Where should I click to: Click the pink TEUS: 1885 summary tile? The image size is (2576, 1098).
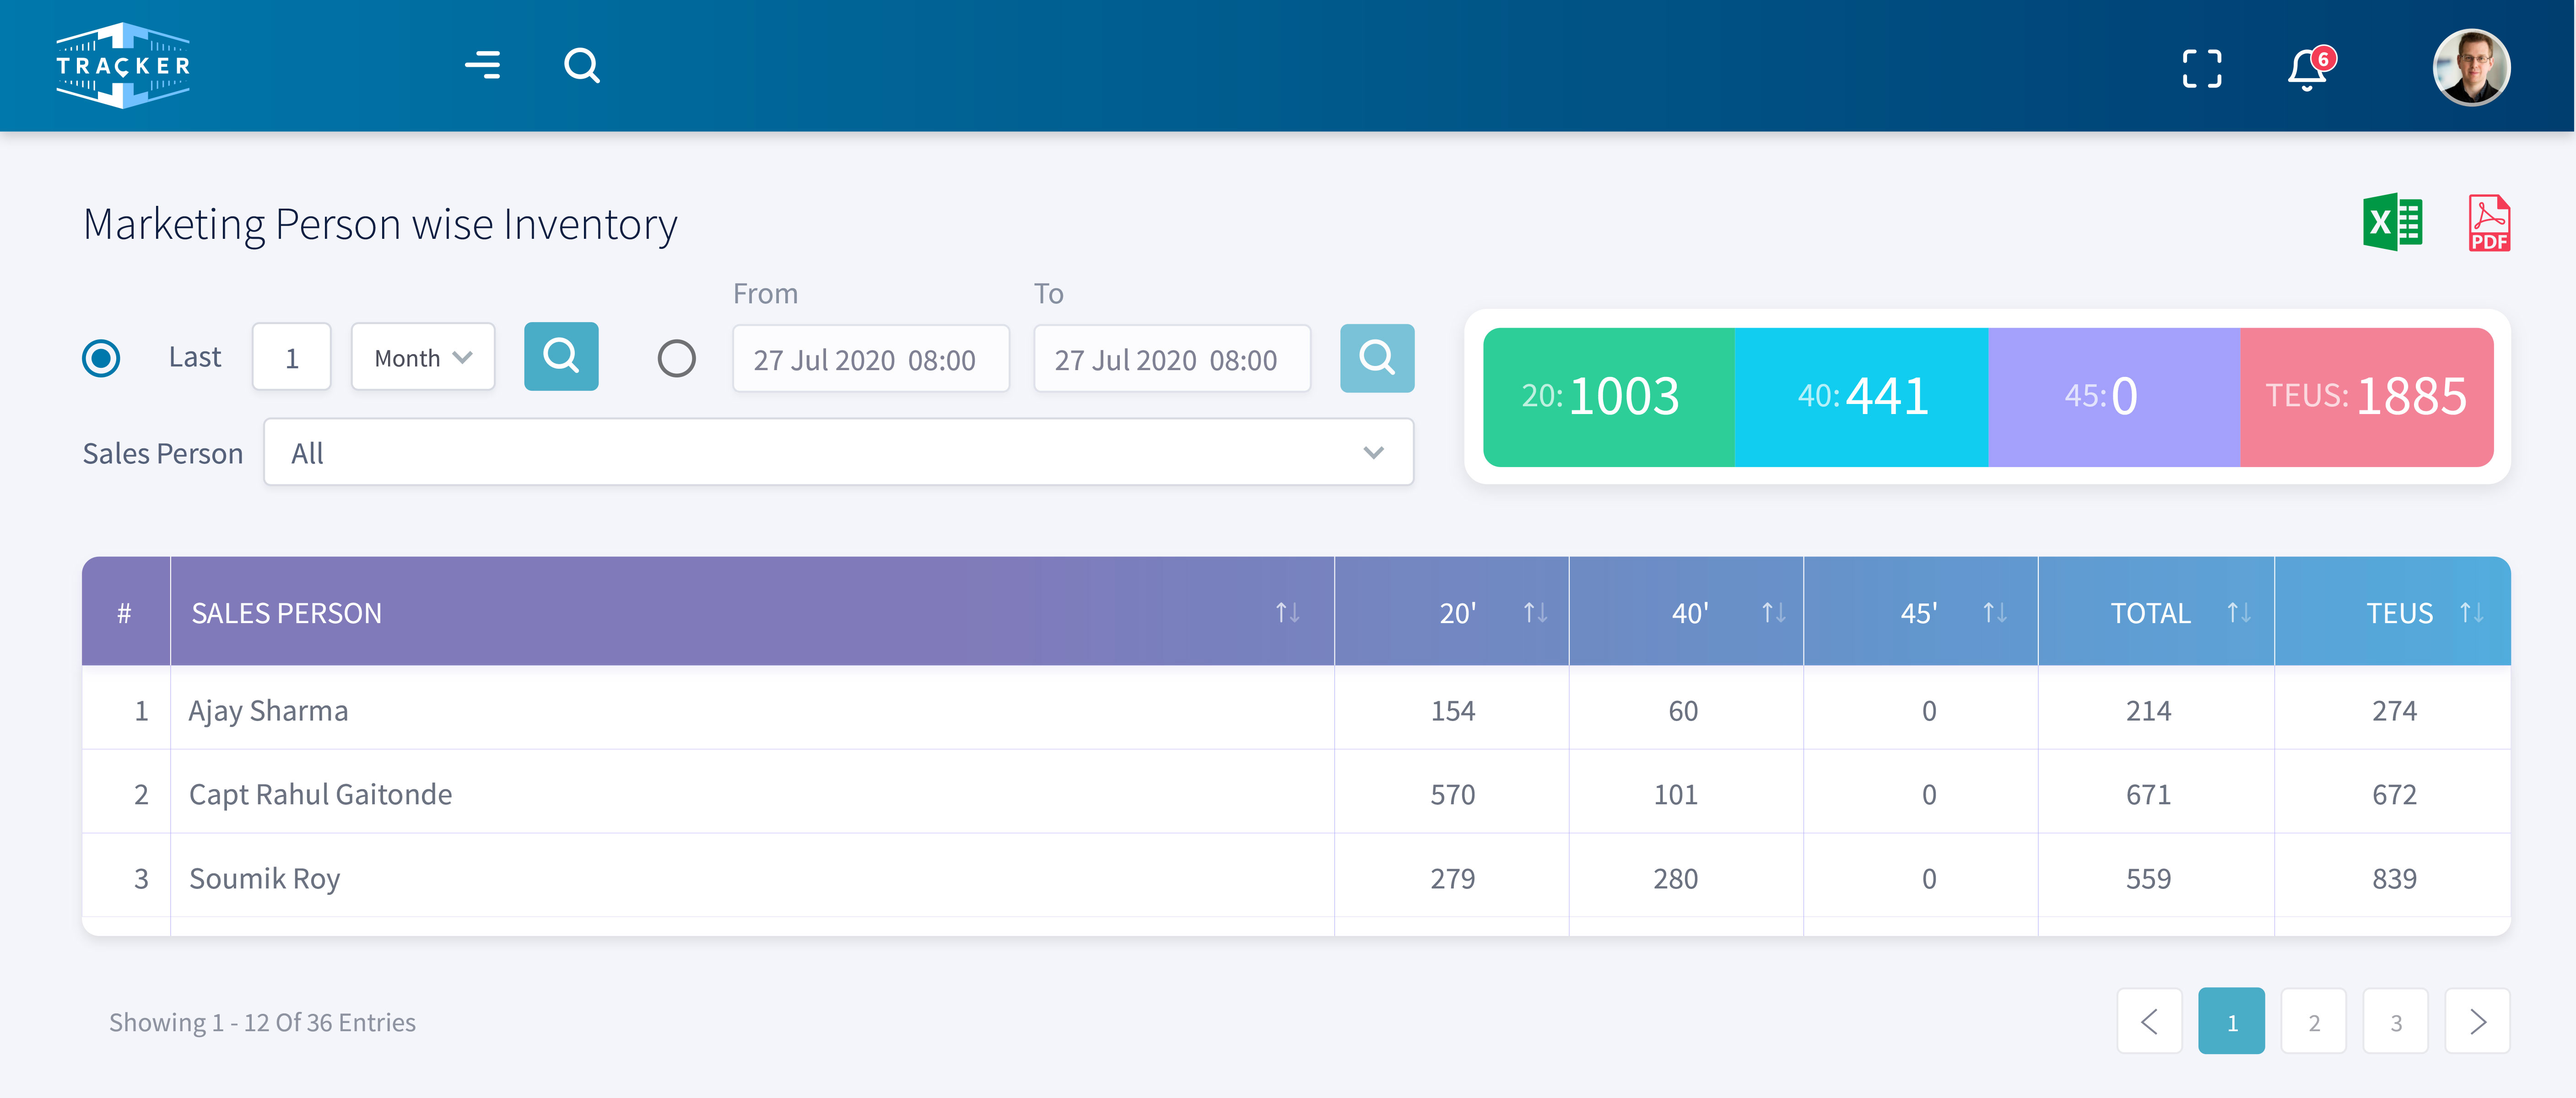coord(2367,397)
